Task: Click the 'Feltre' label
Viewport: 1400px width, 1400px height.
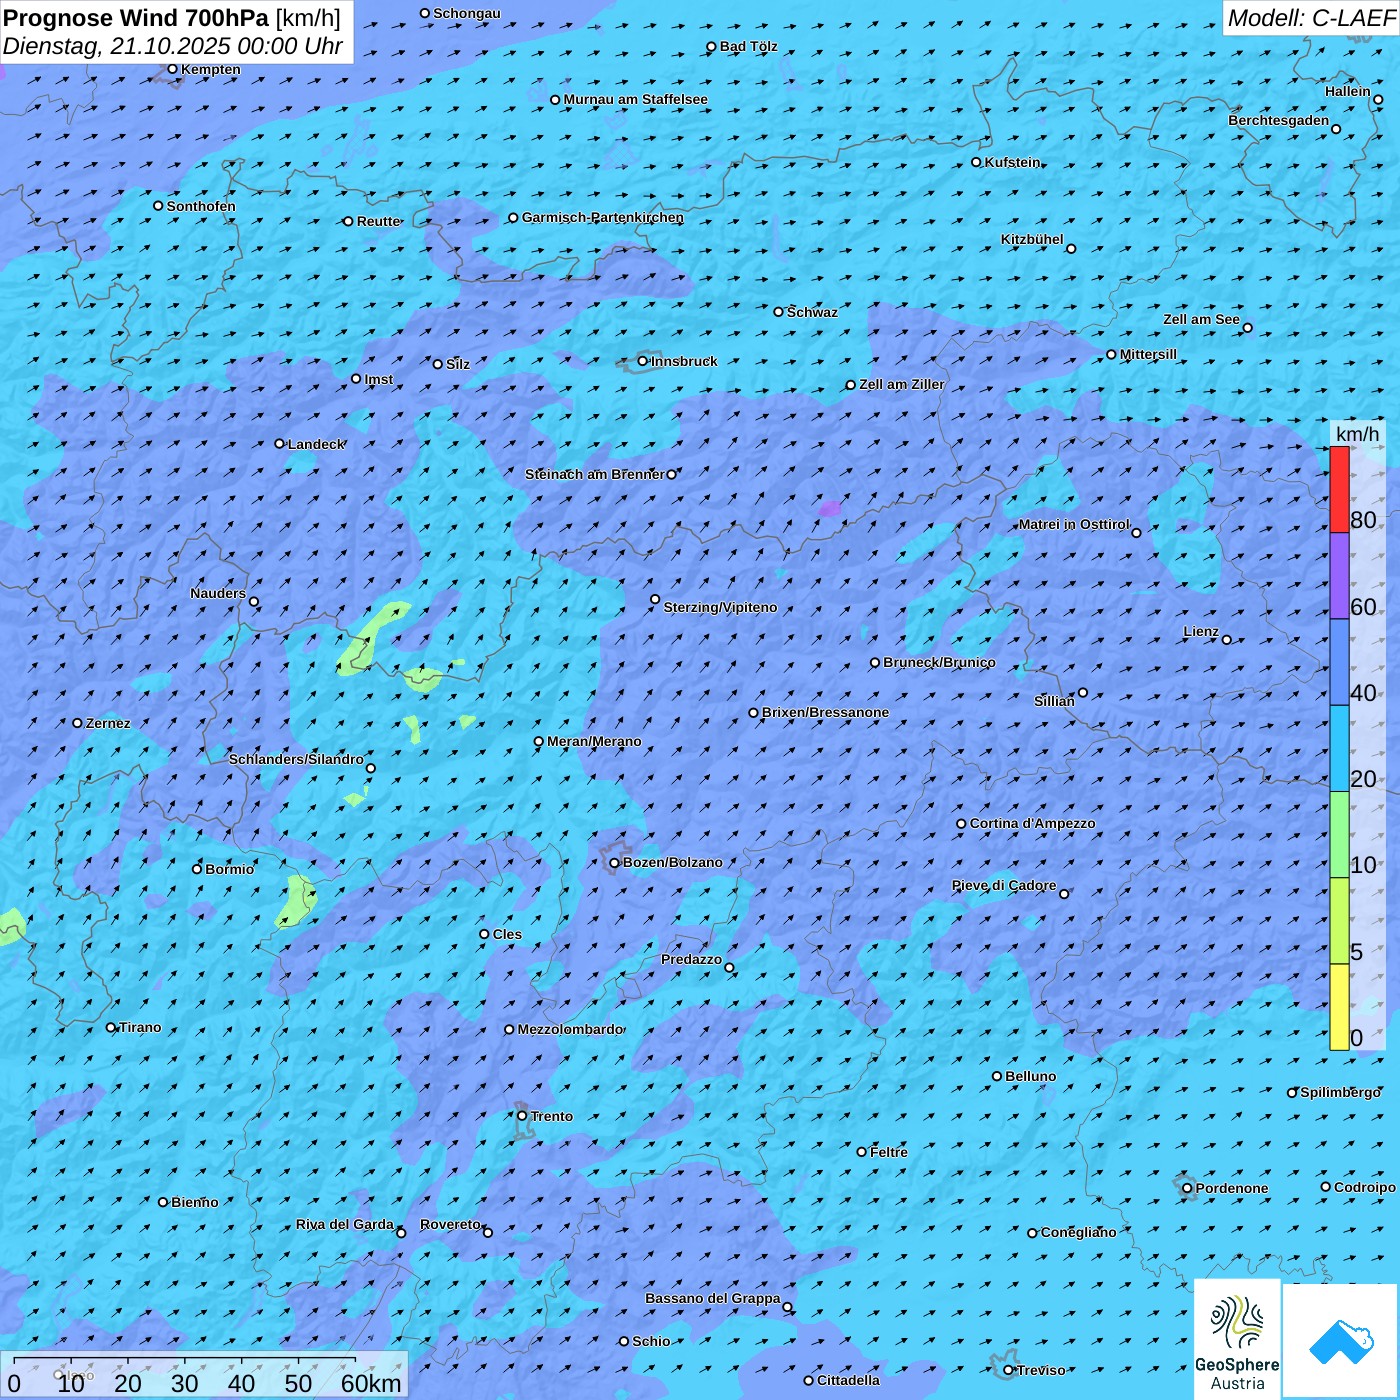Action: tap(889, 1152)
